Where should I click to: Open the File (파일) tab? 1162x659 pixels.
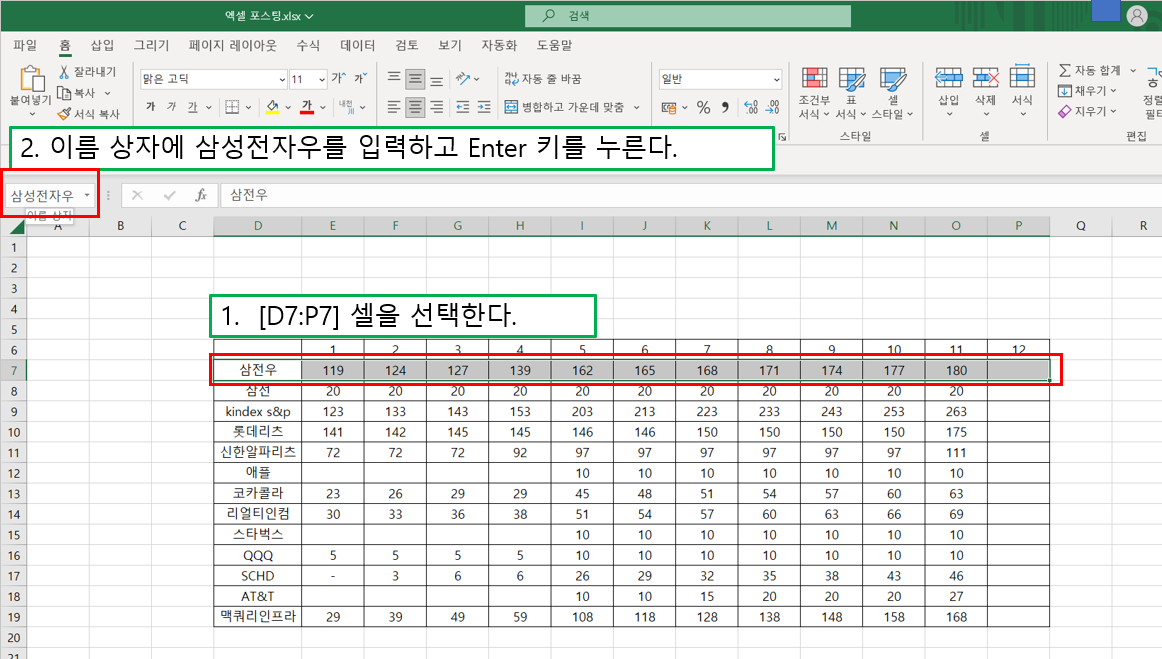coord(24,45)
